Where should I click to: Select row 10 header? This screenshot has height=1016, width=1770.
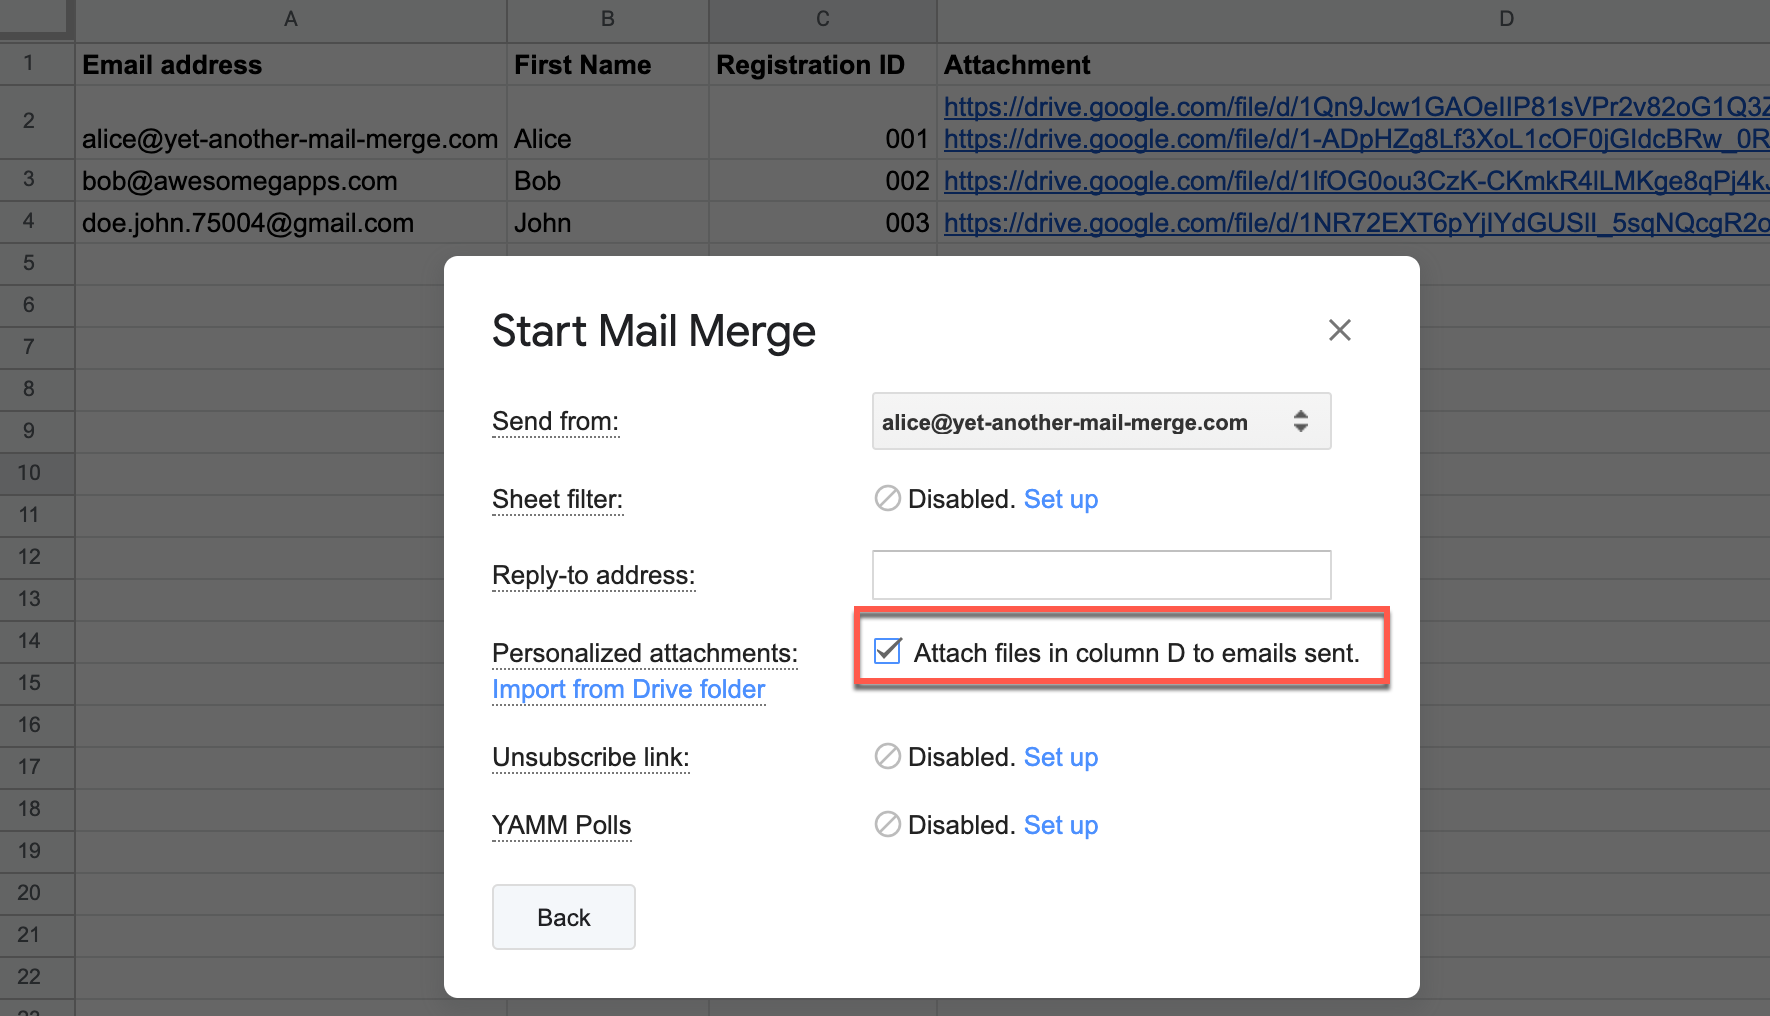click(30, 473)
